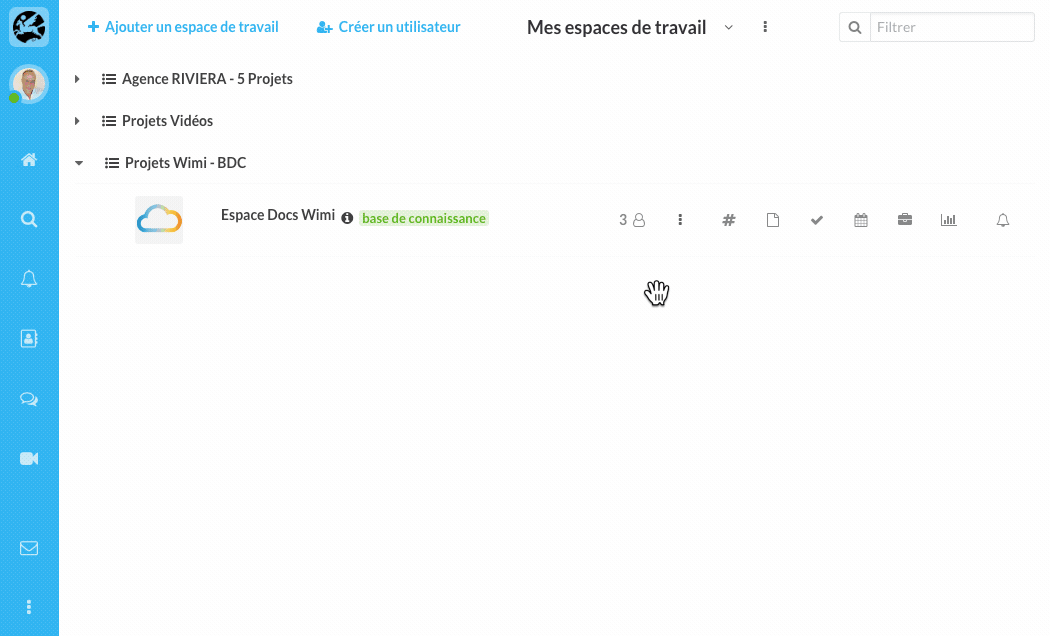The image size is (1050, 636).
Task: Click Créer un utilisateur
Action: [x=388, y=27]
